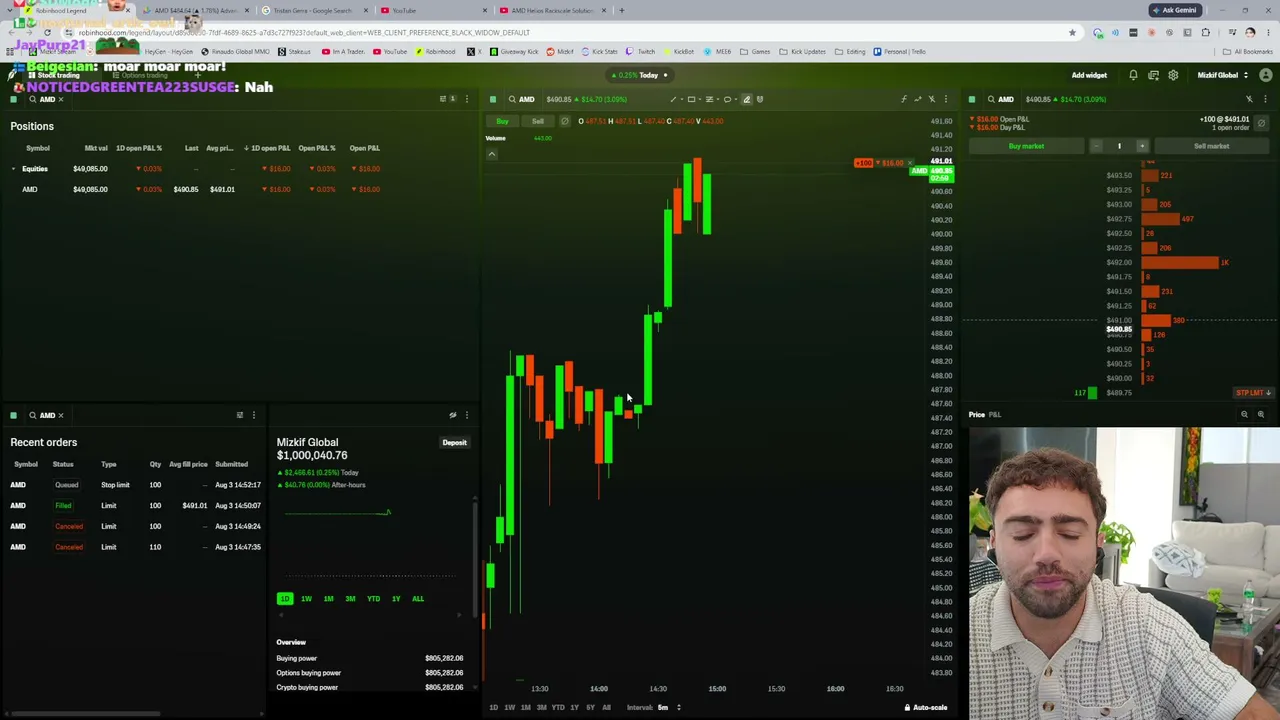Click Sell market in order ladder
The height and width of the screenshot is (720, 1280).
[1211, 146]
